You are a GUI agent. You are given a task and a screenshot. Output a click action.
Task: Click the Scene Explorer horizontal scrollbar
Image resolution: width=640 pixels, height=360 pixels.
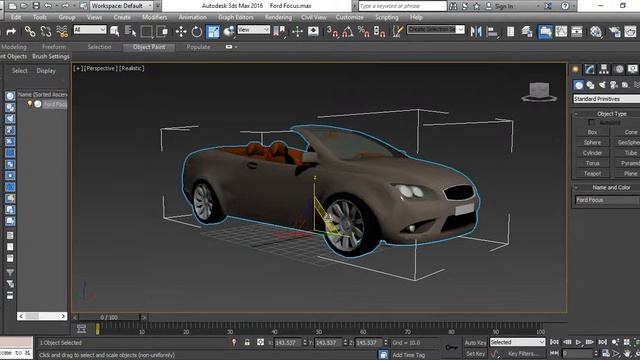pyautogui.click(x=42, y=316)
